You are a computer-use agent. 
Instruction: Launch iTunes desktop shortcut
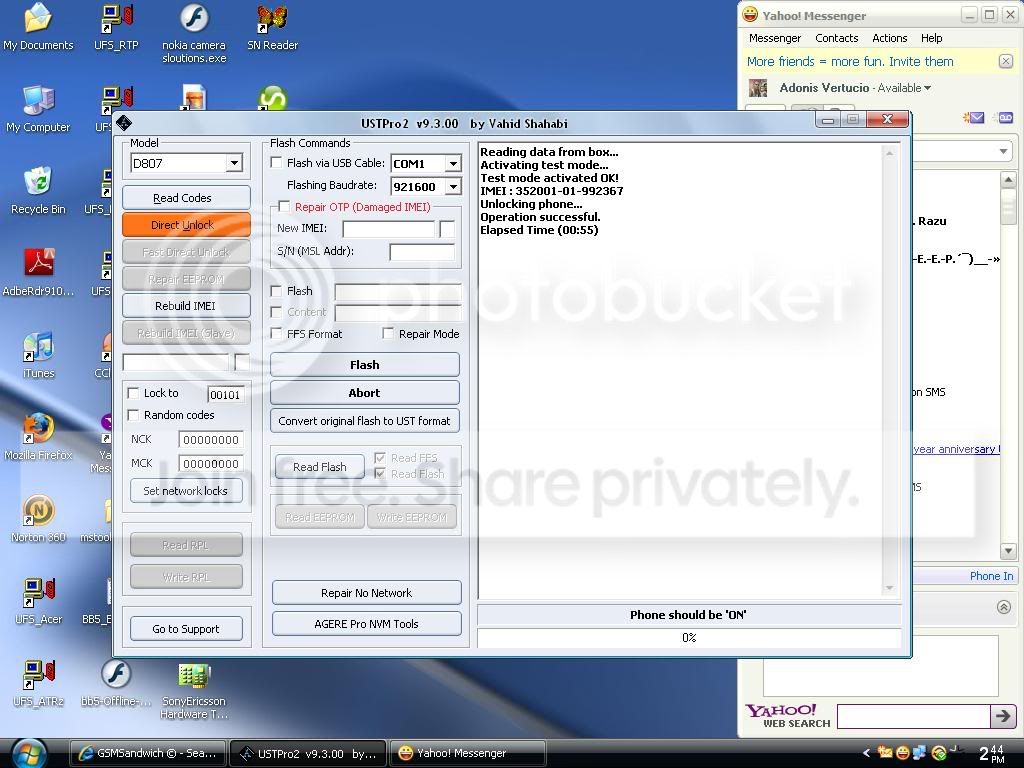pos(38,355)
